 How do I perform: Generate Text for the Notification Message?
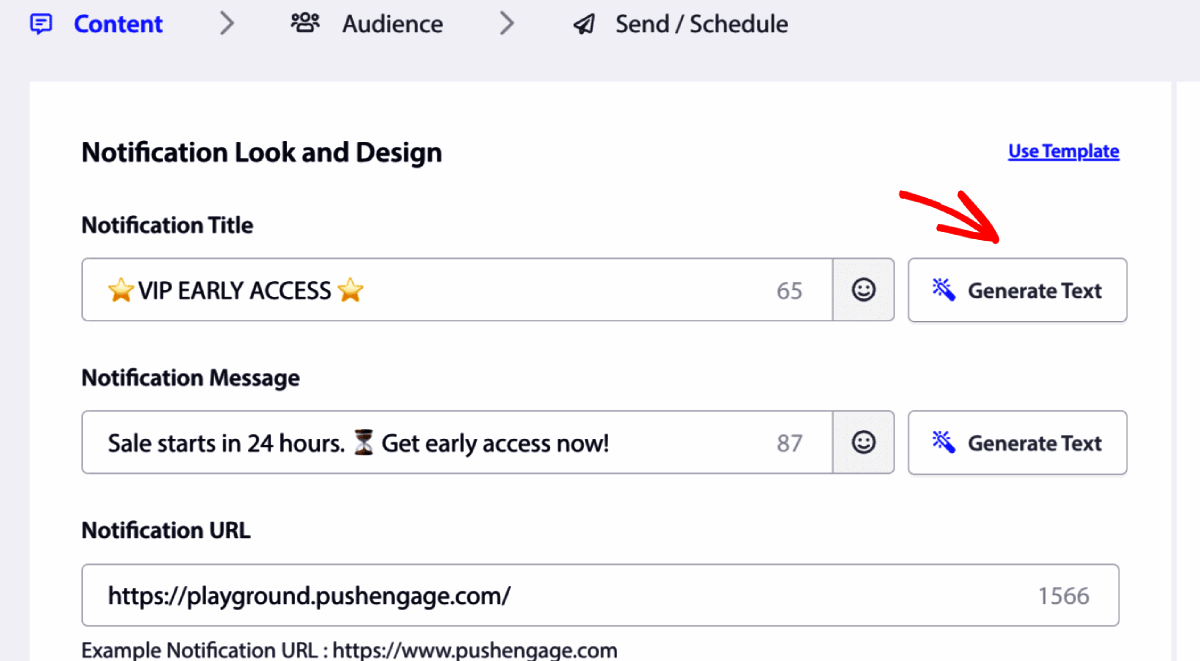1017,442
